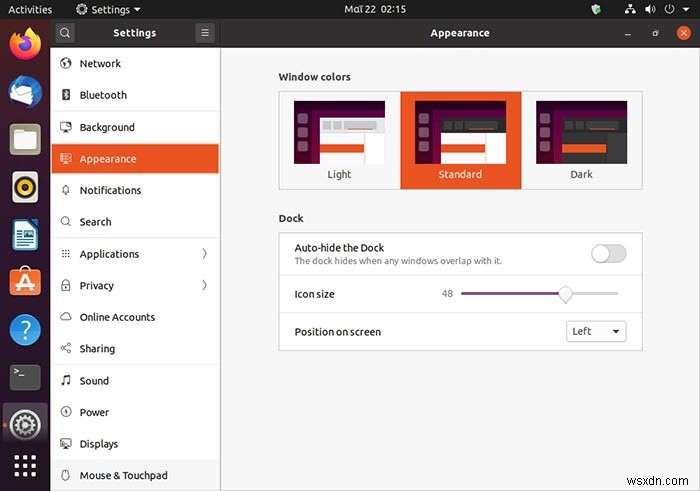The width and height of the screenshot is (700, 491).
Task: Click the Sharing icon in sidebar
Action: pos(66,348)
